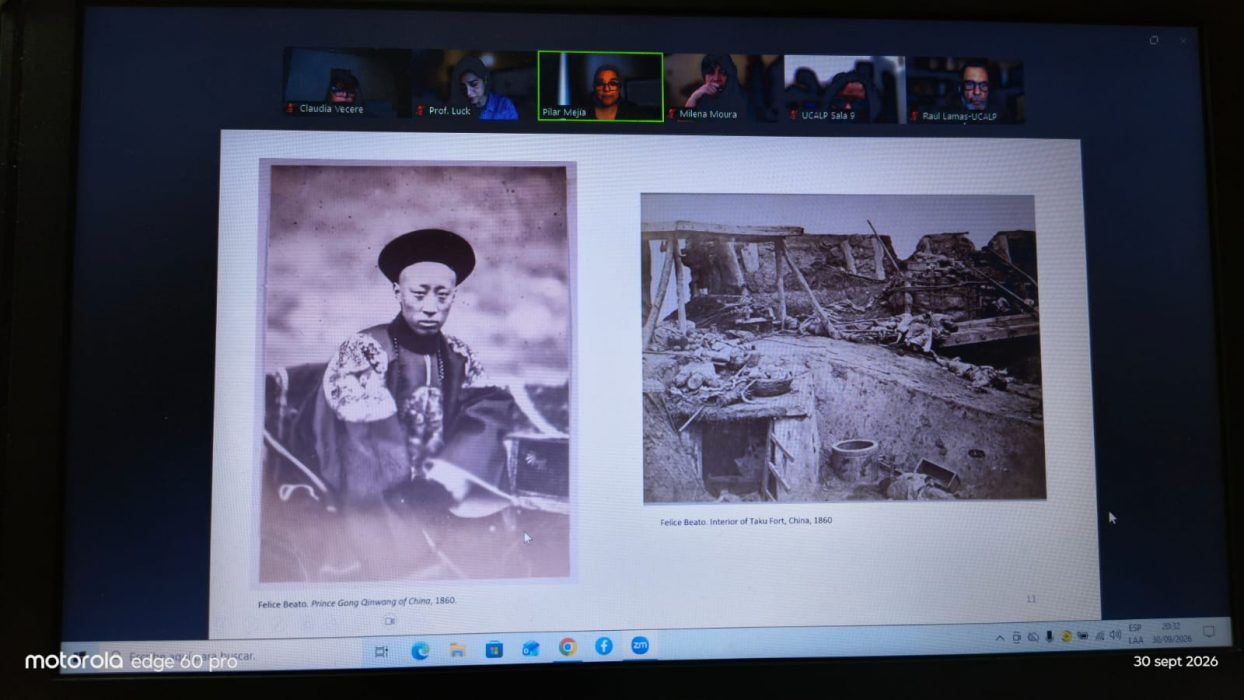The width and height of the screenshot is (1244, 700).
Task: Open the taskbar clock and calendar
Action: pos(1171,633)
